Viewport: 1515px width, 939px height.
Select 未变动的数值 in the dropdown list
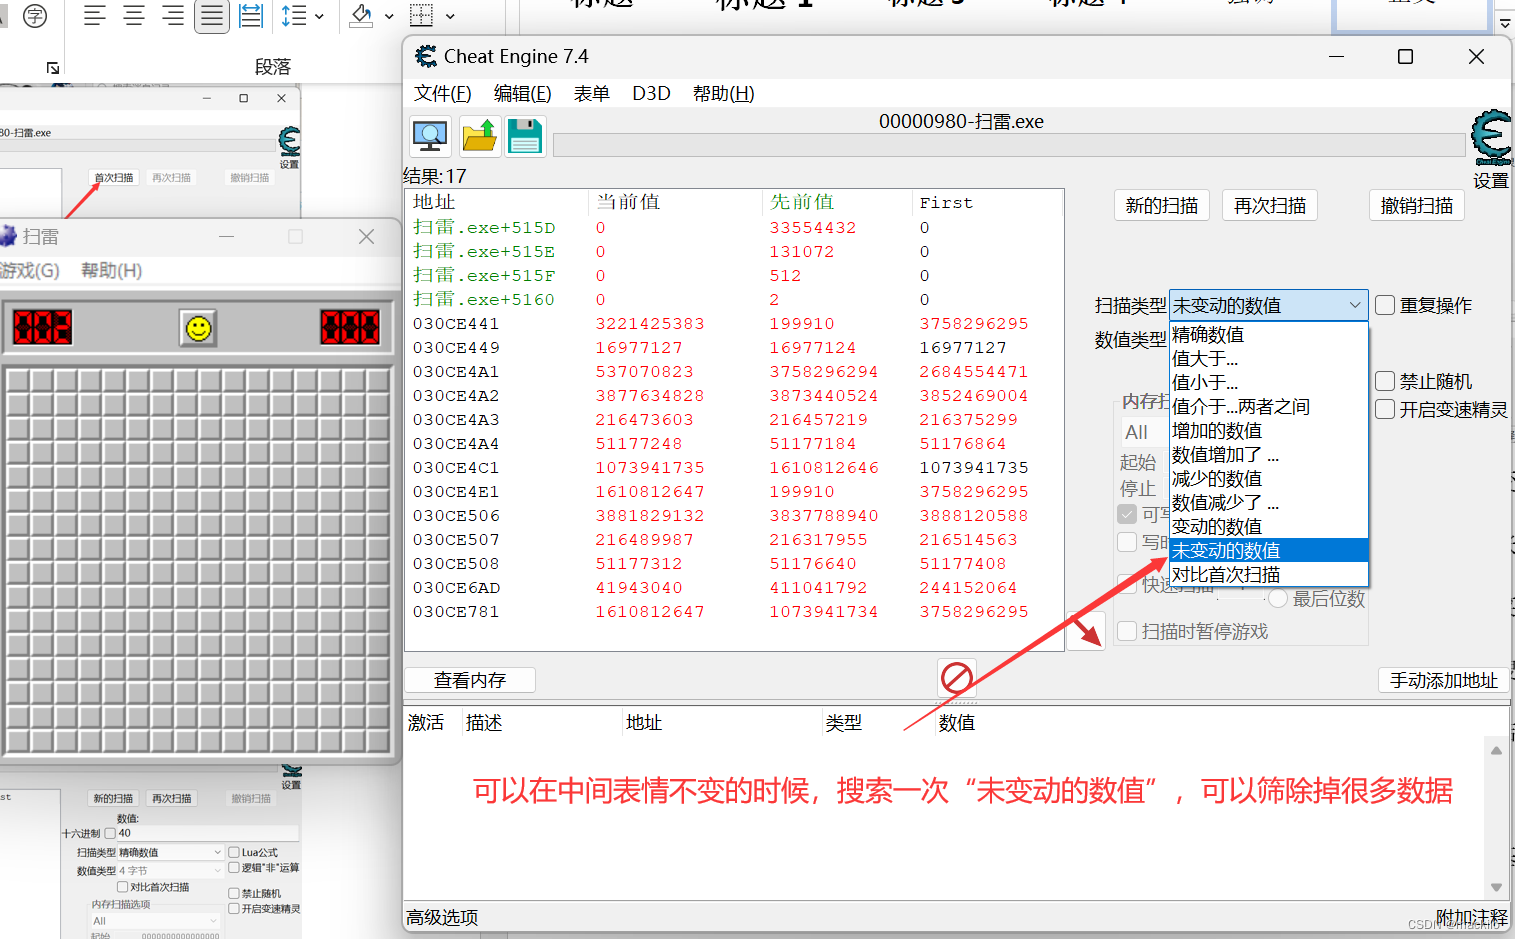point(1268,550)
